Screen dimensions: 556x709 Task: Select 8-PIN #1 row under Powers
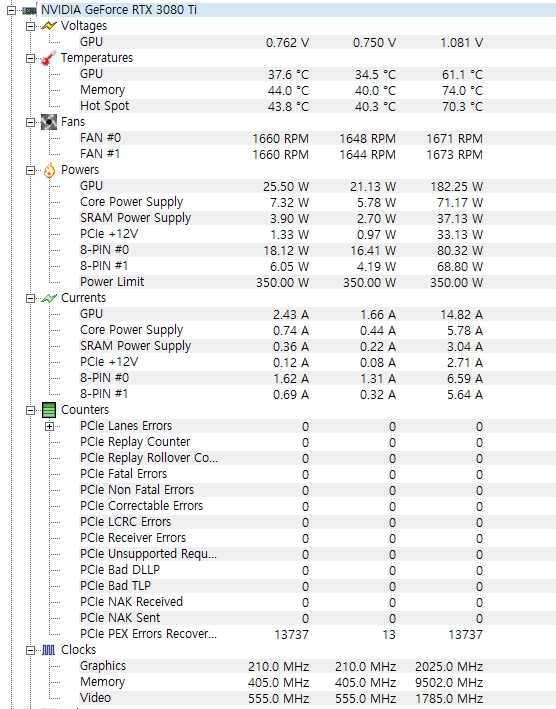tap(317, 266)
